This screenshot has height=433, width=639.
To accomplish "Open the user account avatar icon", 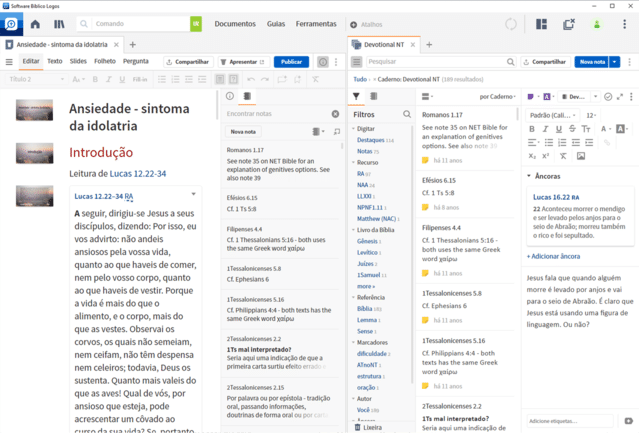I will click(x=597, y=24).
